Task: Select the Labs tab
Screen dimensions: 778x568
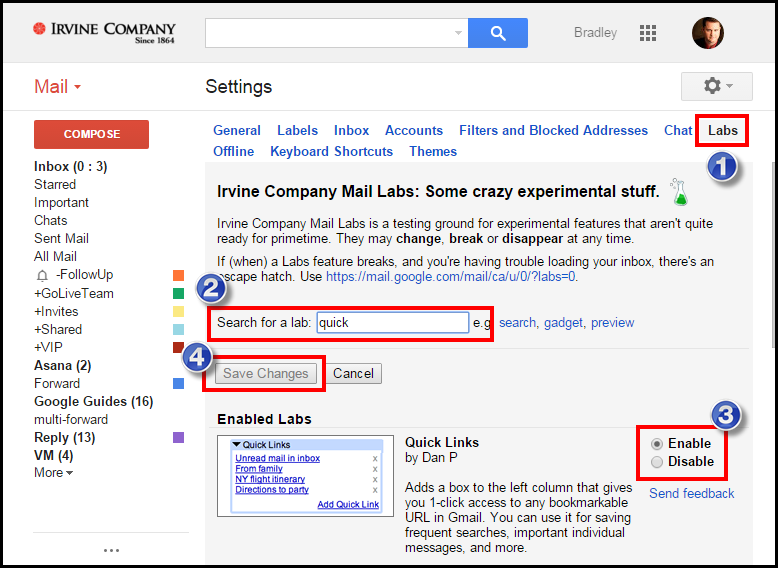Action: [x=722, y=130]
